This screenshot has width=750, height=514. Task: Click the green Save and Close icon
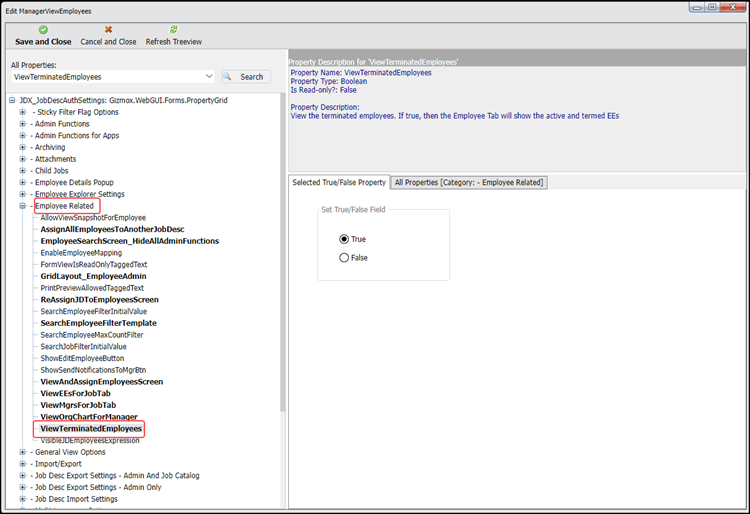(x=43, y=30)
